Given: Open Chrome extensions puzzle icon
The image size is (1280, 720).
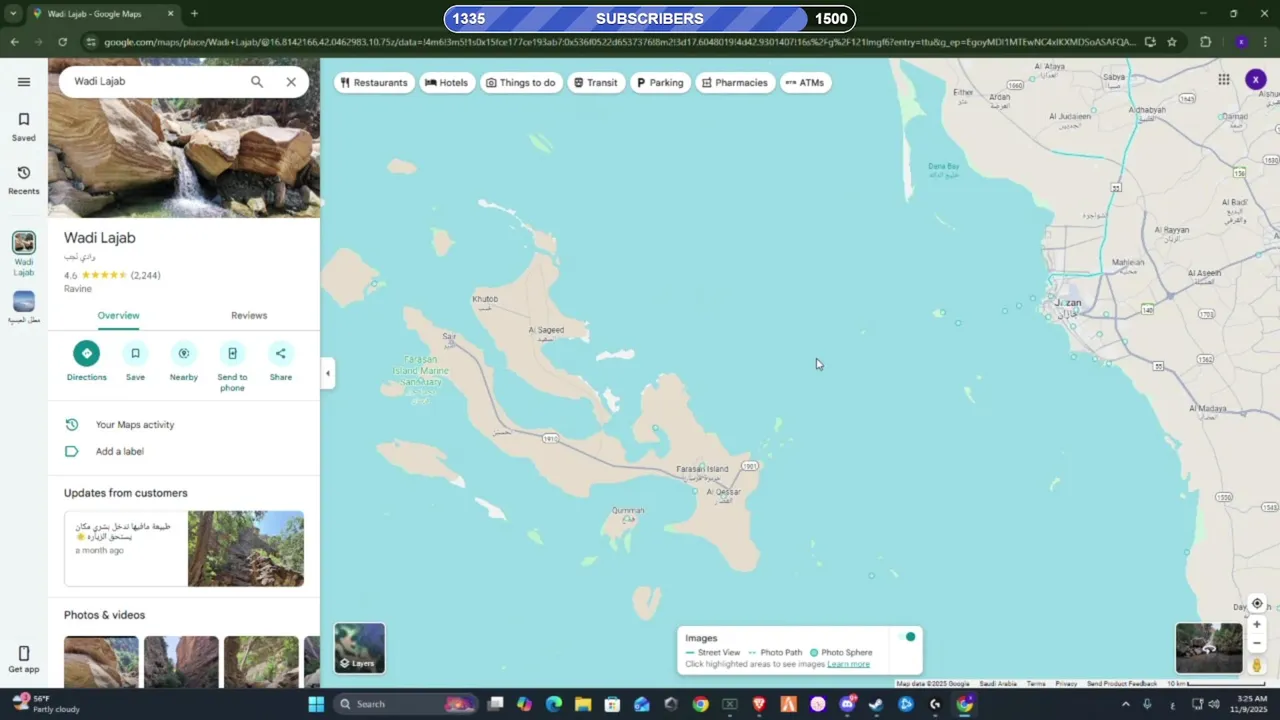Looking at the screenshot, I should click(1205, 42).
